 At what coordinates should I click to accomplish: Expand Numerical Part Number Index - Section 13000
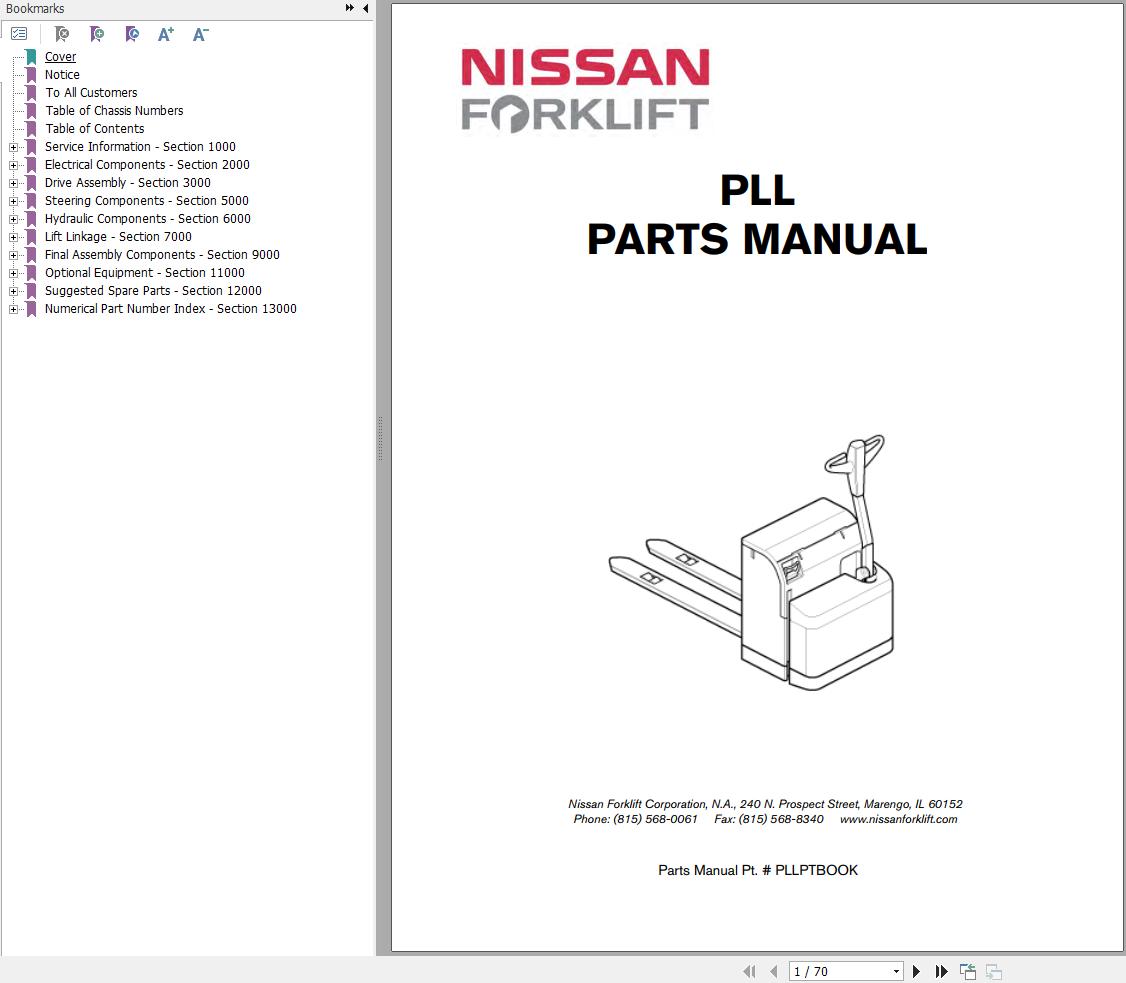tap(13, 309)
